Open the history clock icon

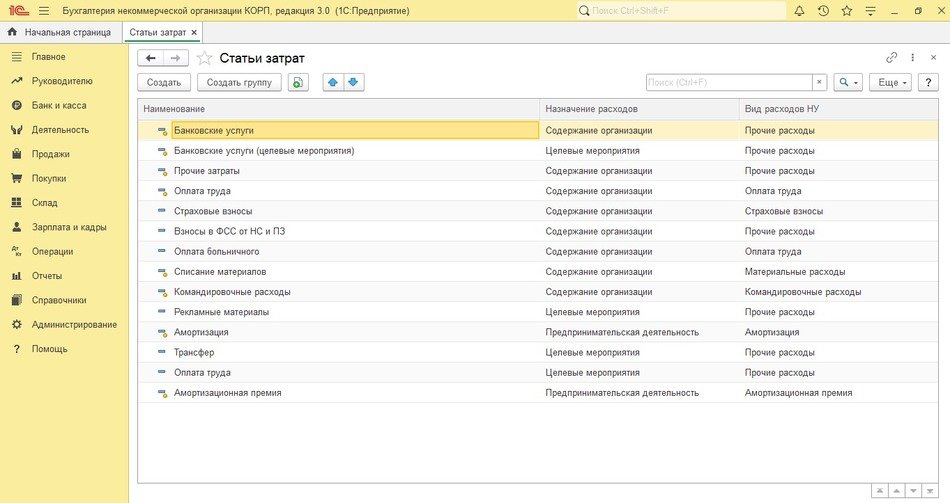(823, 11)
